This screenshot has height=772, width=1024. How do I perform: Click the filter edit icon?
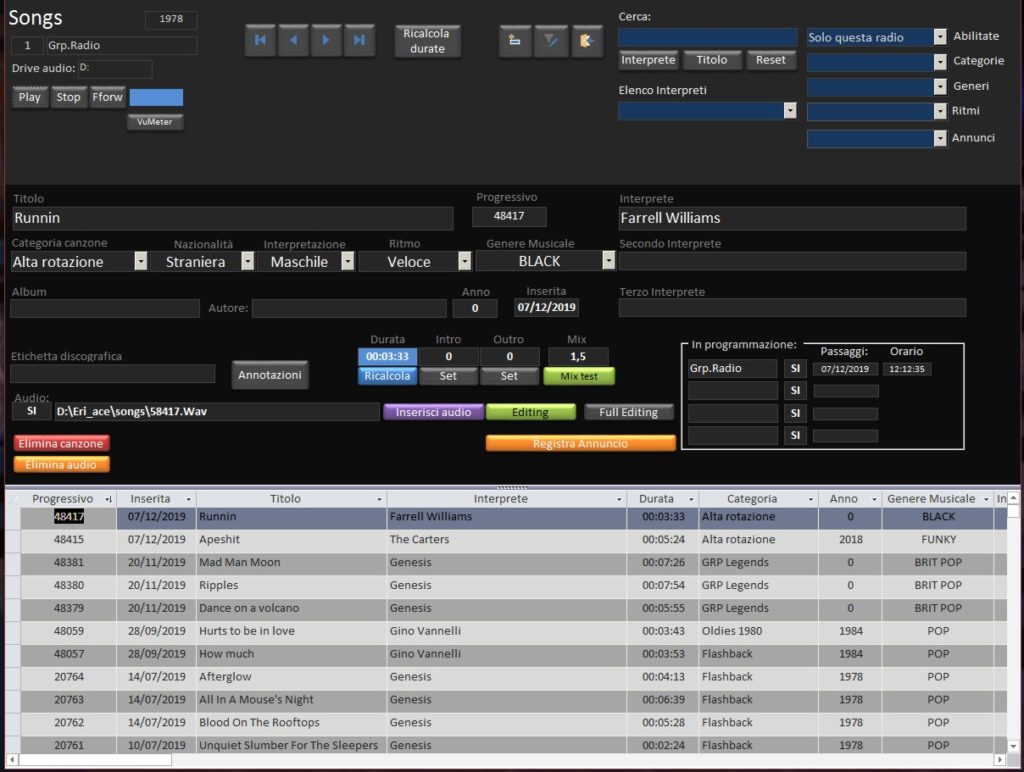tap(551, 41)
